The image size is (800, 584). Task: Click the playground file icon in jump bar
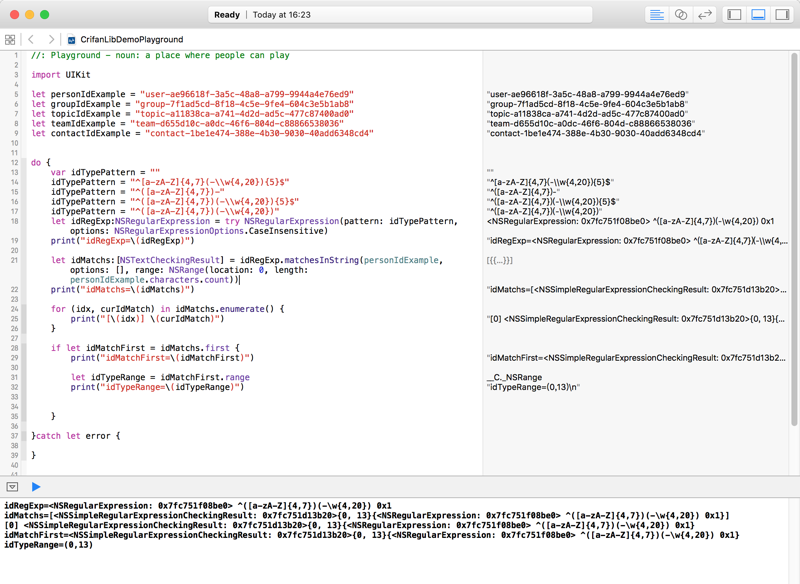coord(71,40)
